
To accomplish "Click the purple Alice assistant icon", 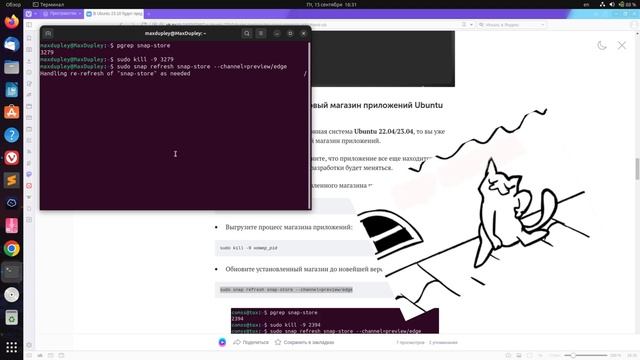I will tap(222, 342).
